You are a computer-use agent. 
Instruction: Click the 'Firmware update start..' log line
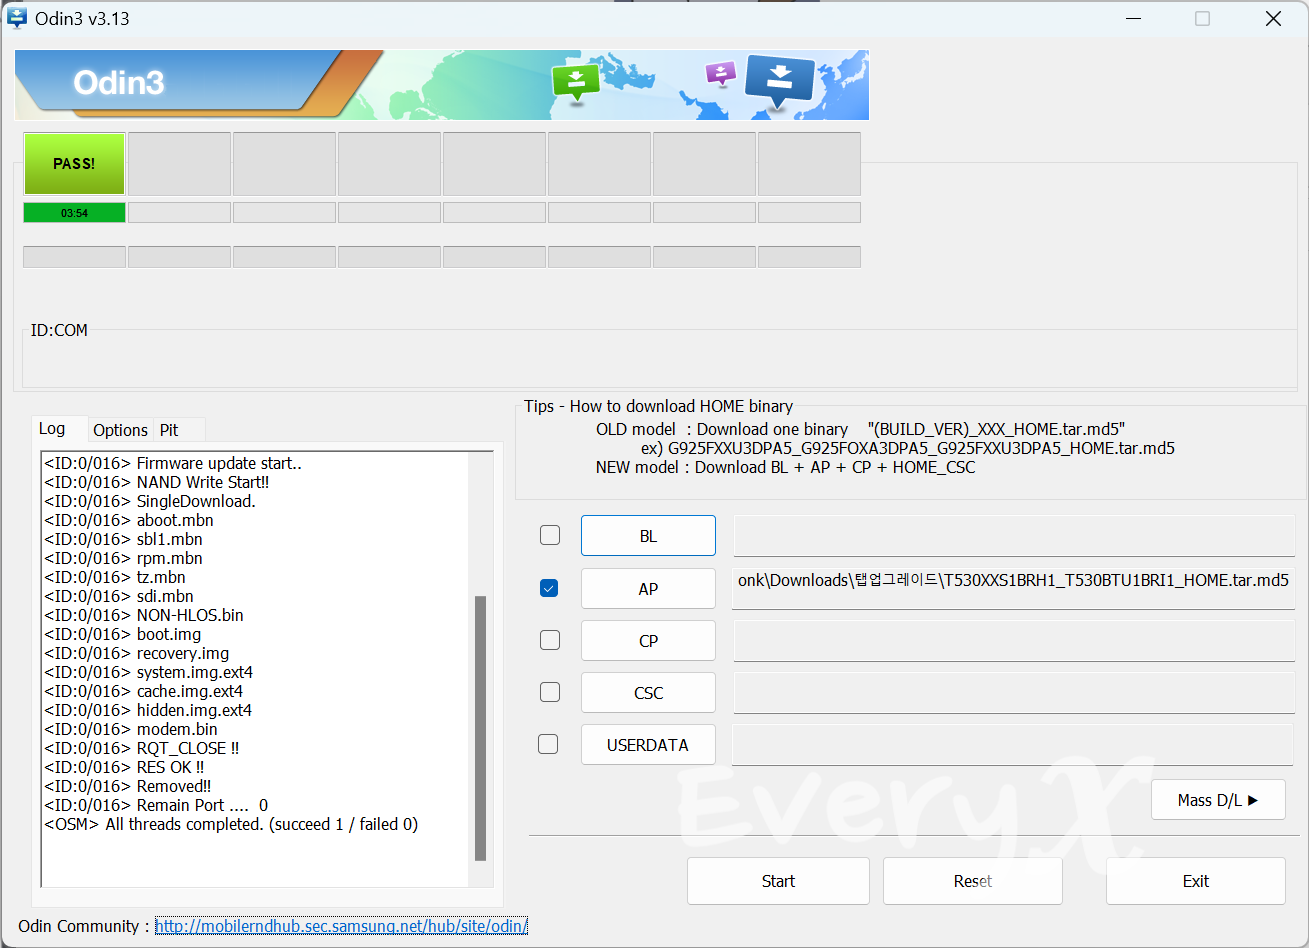tap(173, 463)
